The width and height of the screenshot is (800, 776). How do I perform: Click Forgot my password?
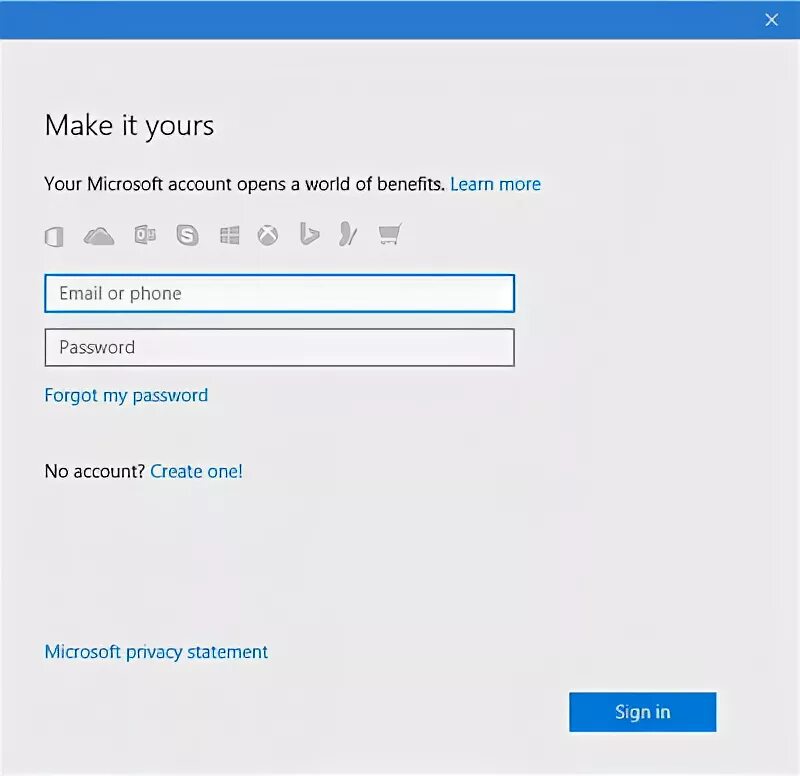pyautogui.click(x=125, y=395)
